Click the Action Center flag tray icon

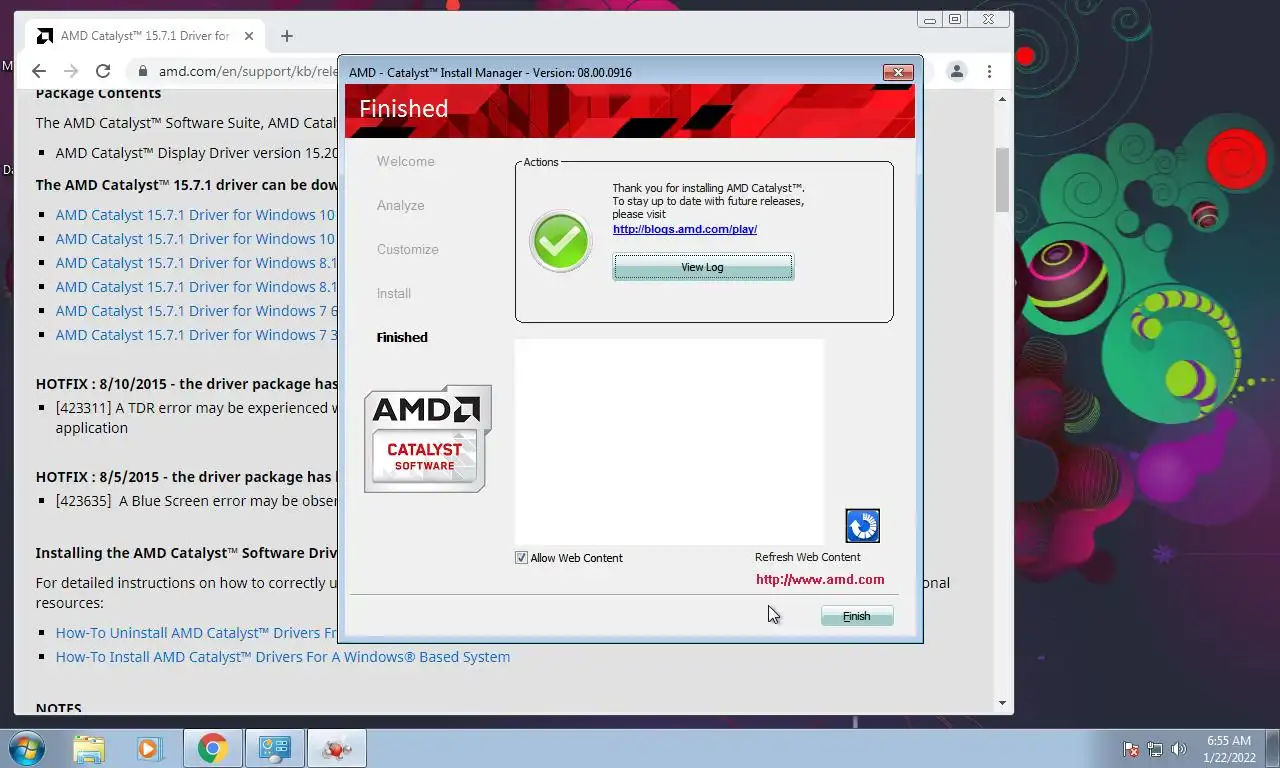pos(1131,749)
